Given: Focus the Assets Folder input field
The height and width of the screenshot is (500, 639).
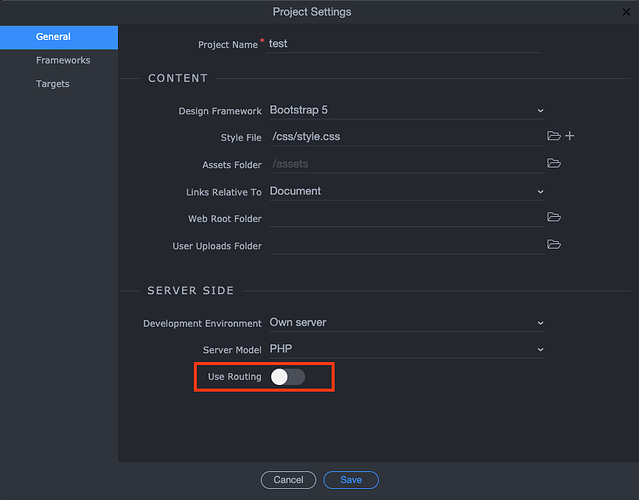Looking at the screenshot, I should (407, 164).
